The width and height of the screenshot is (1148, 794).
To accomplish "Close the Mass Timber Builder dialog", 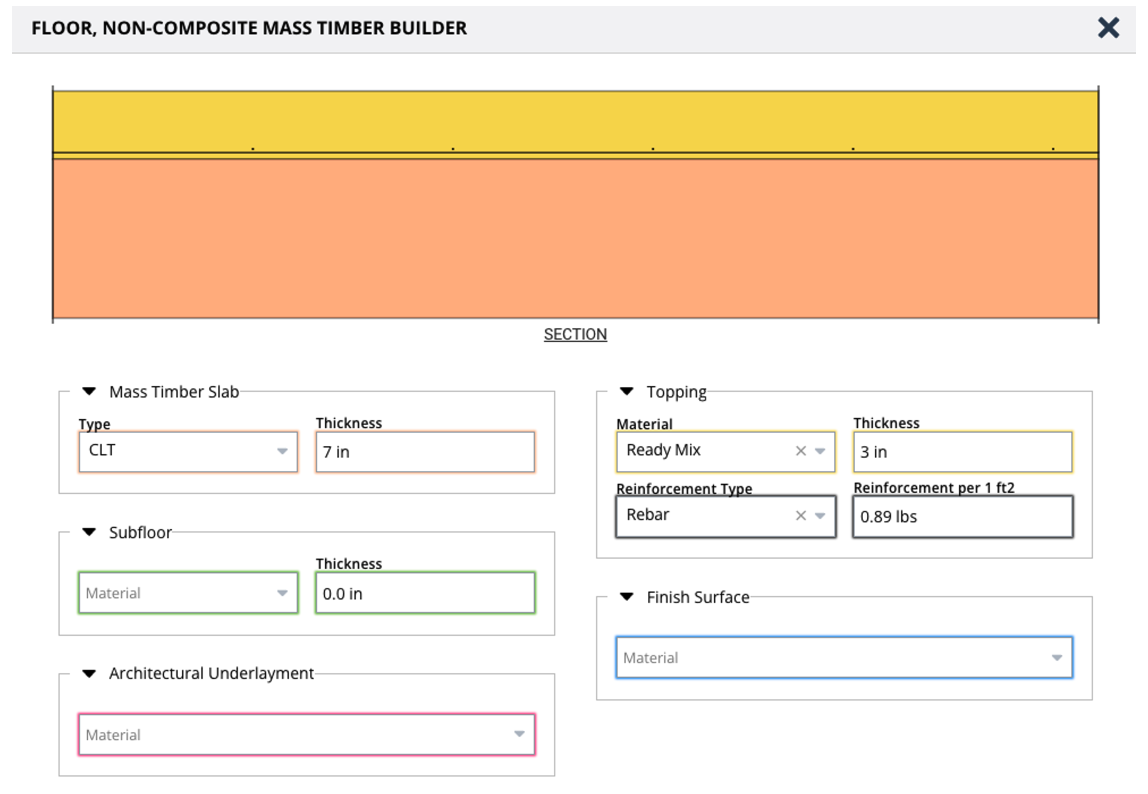I will click(1108, 27).
